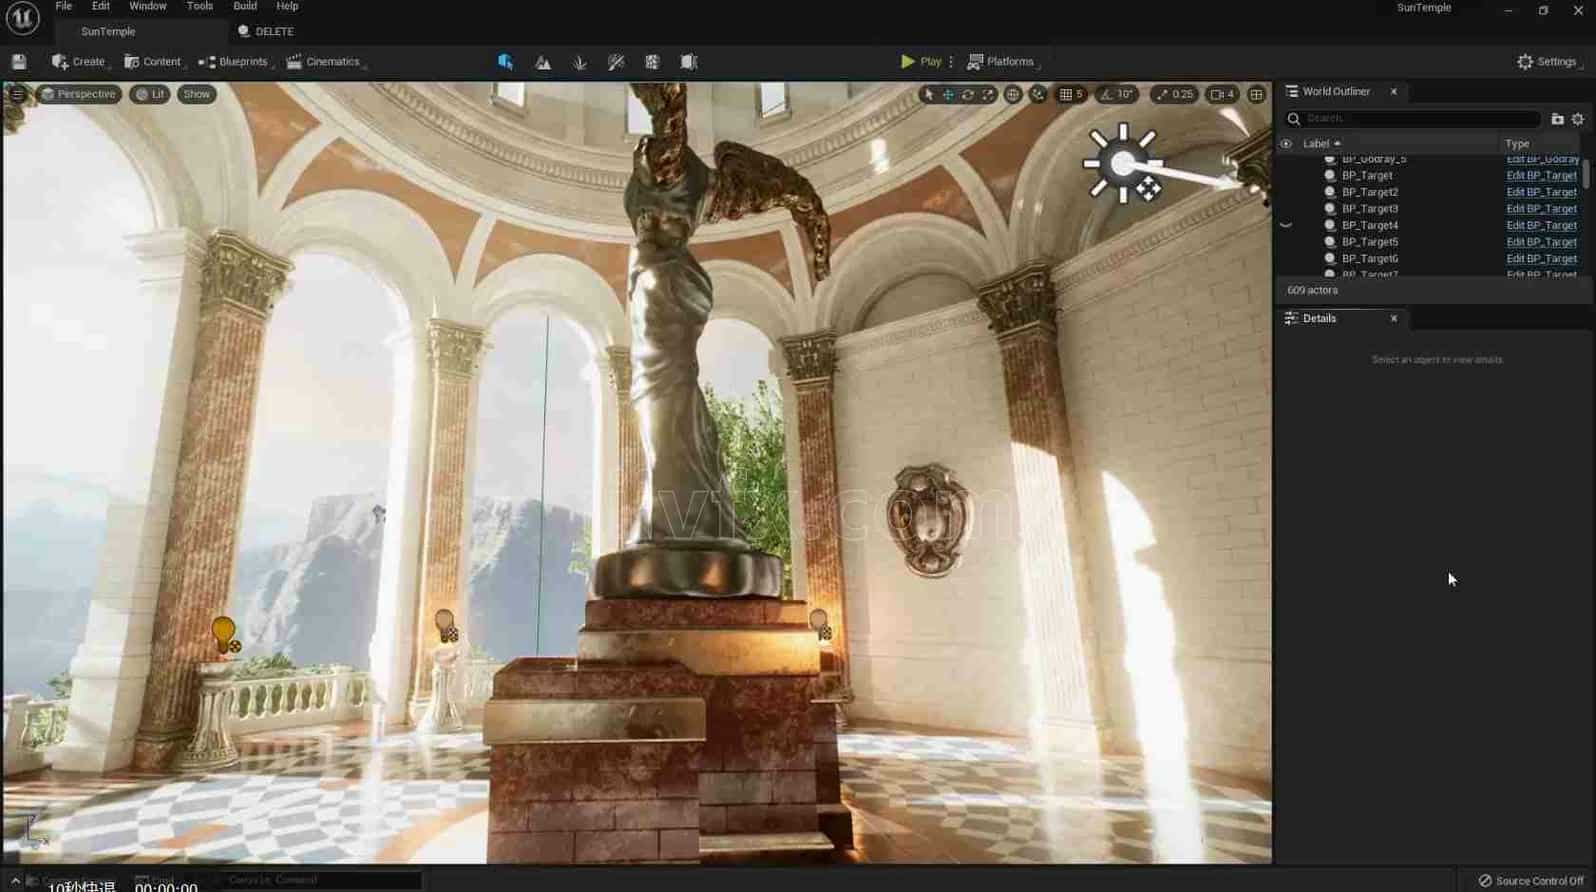Close the Details panel tab
Image resolution: width=1596 pixels, height=892 pixels.
click(1393, 319)
